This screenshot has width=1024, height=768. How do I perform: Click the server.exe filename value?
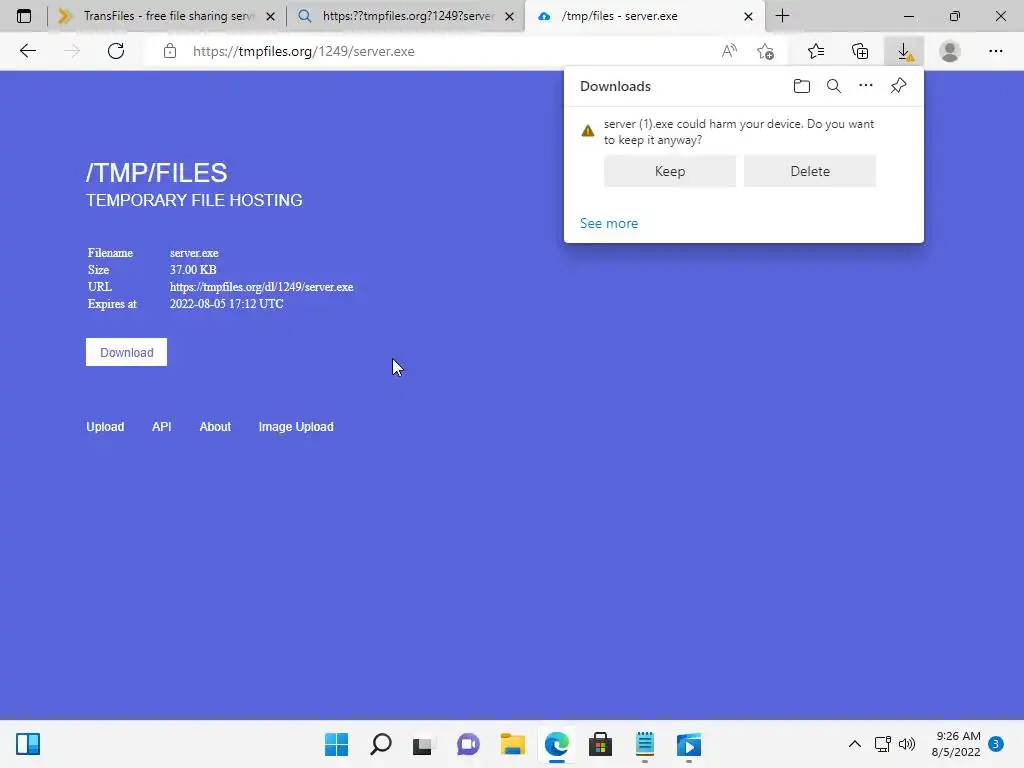tap(194, 253)
